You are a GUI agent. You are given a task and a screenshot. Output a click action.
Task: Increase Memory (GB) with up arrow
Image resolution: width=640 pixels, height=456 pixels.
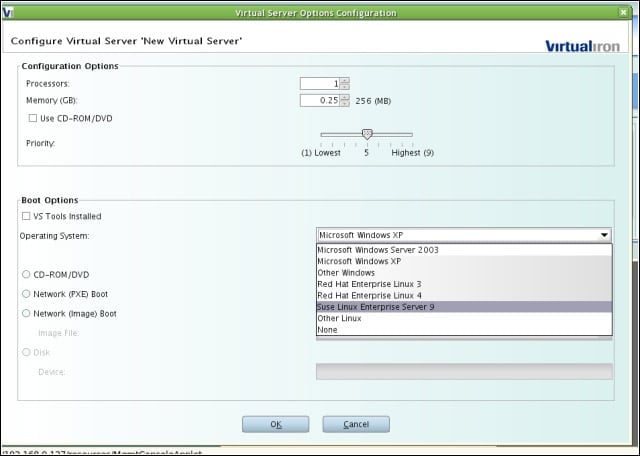[345, 98]
